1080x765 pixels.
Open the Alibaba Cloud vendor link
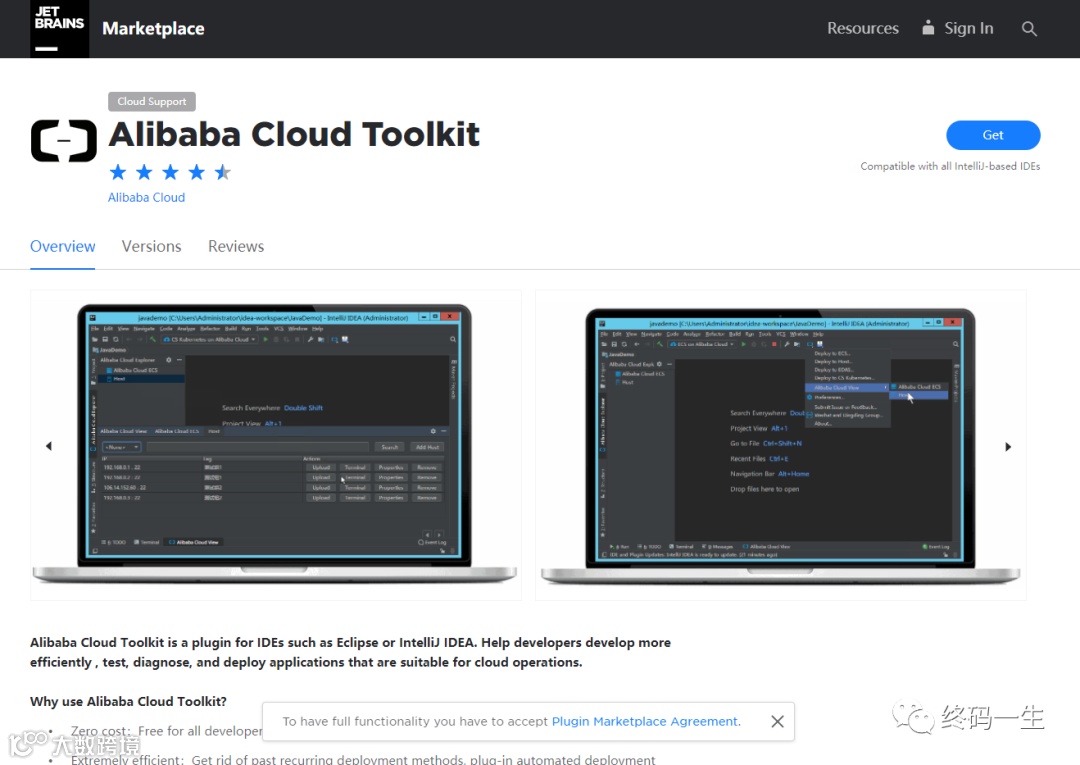pyautogui.click(x=146, y=198)
